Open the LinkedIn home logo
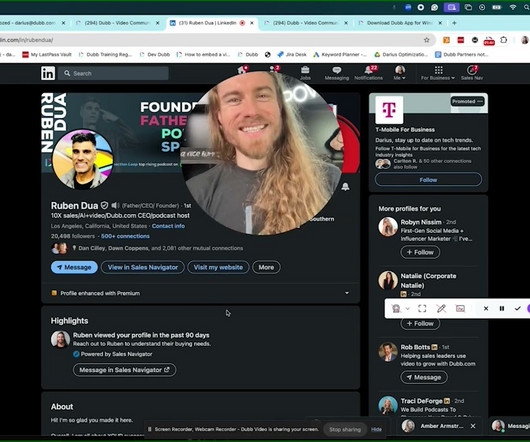 click(x=48, y=73)
